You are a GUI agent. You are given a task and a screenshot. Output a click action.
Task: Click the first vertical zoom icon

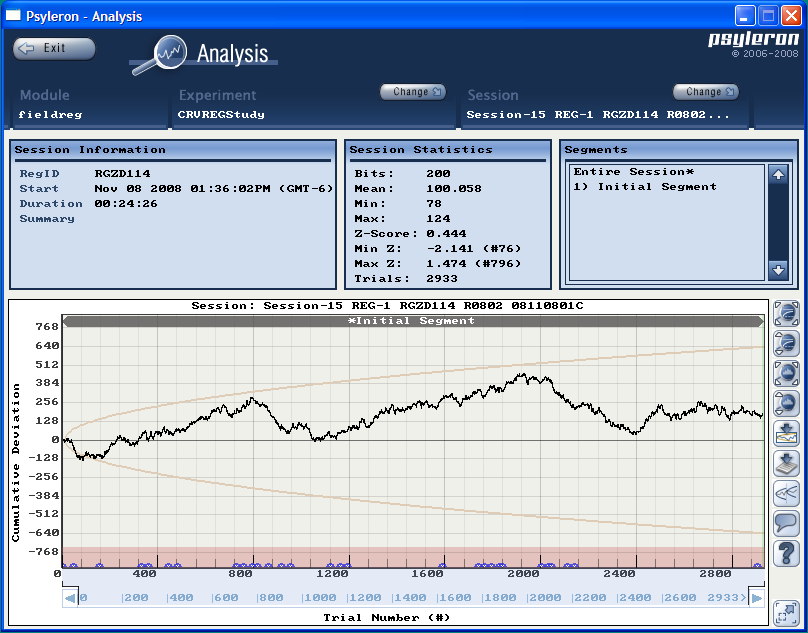point(787,374)
